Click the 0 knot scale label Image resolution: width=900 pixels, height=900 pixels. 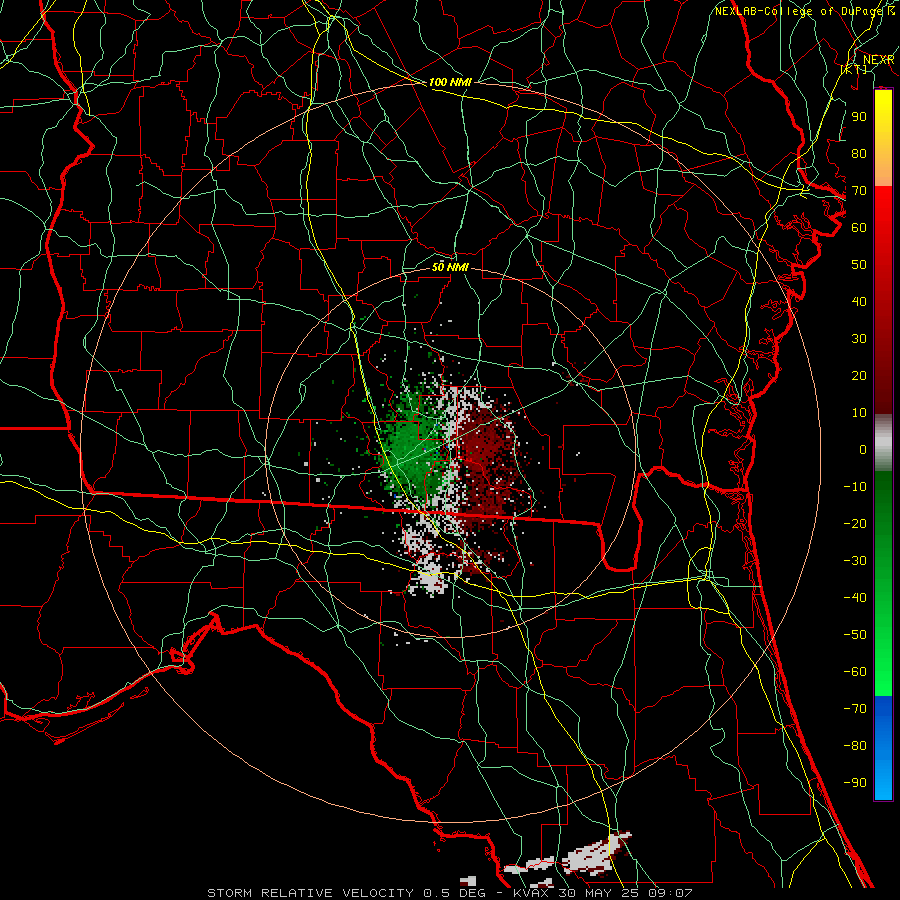pos(863,449)
